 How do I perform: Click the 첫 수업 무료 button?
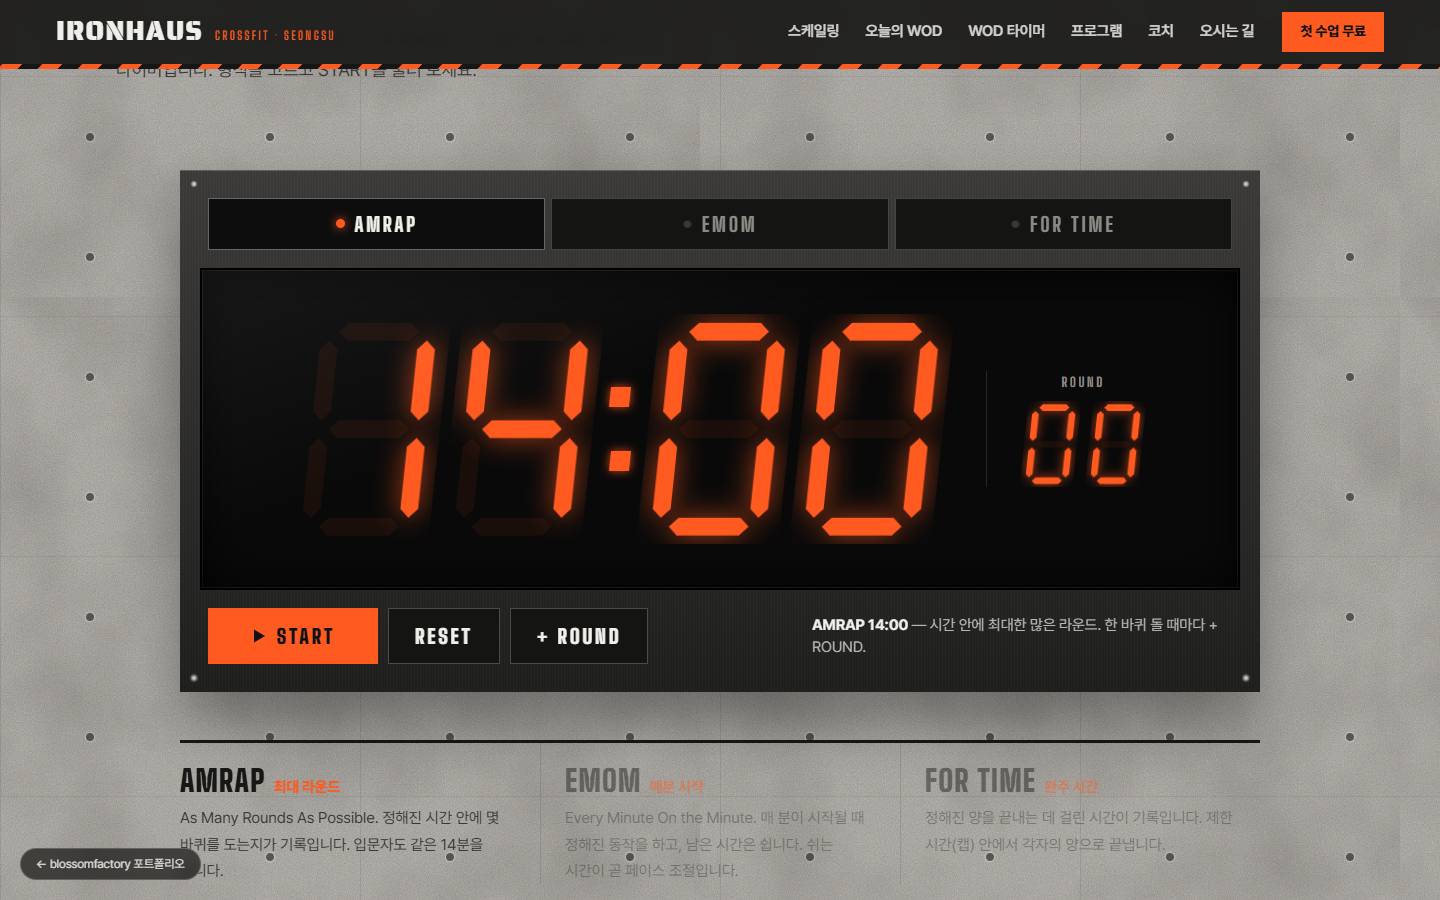tap(1333, 32)
